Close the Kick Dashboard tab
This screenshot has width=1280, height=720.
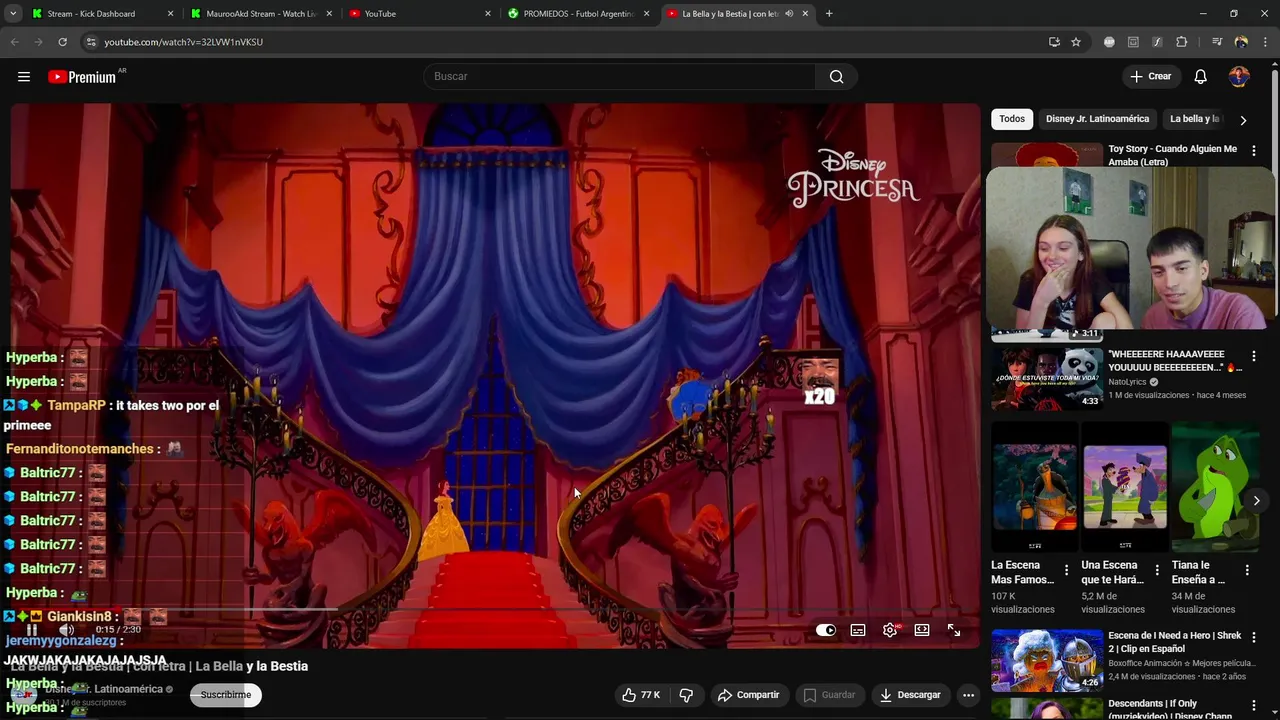click(170, 14)
